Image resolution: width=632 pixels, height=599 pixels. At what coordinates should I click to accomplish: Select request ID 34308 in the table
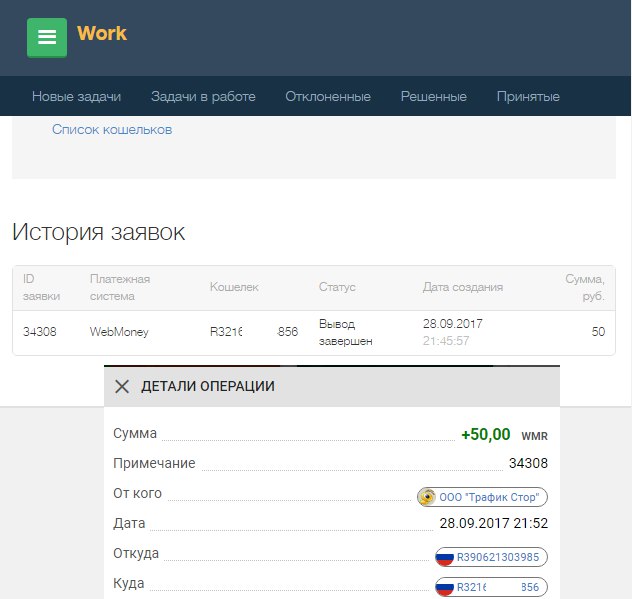39,332
